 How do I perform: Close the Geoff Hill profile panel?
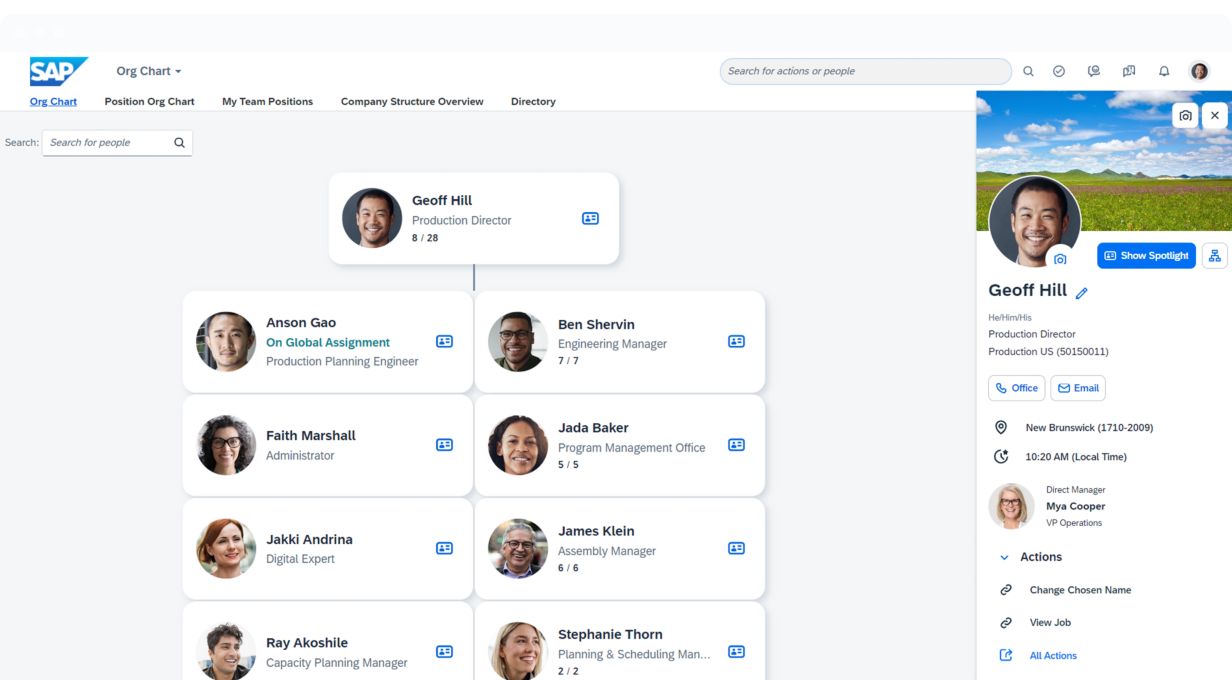(x=1214, y=116)
